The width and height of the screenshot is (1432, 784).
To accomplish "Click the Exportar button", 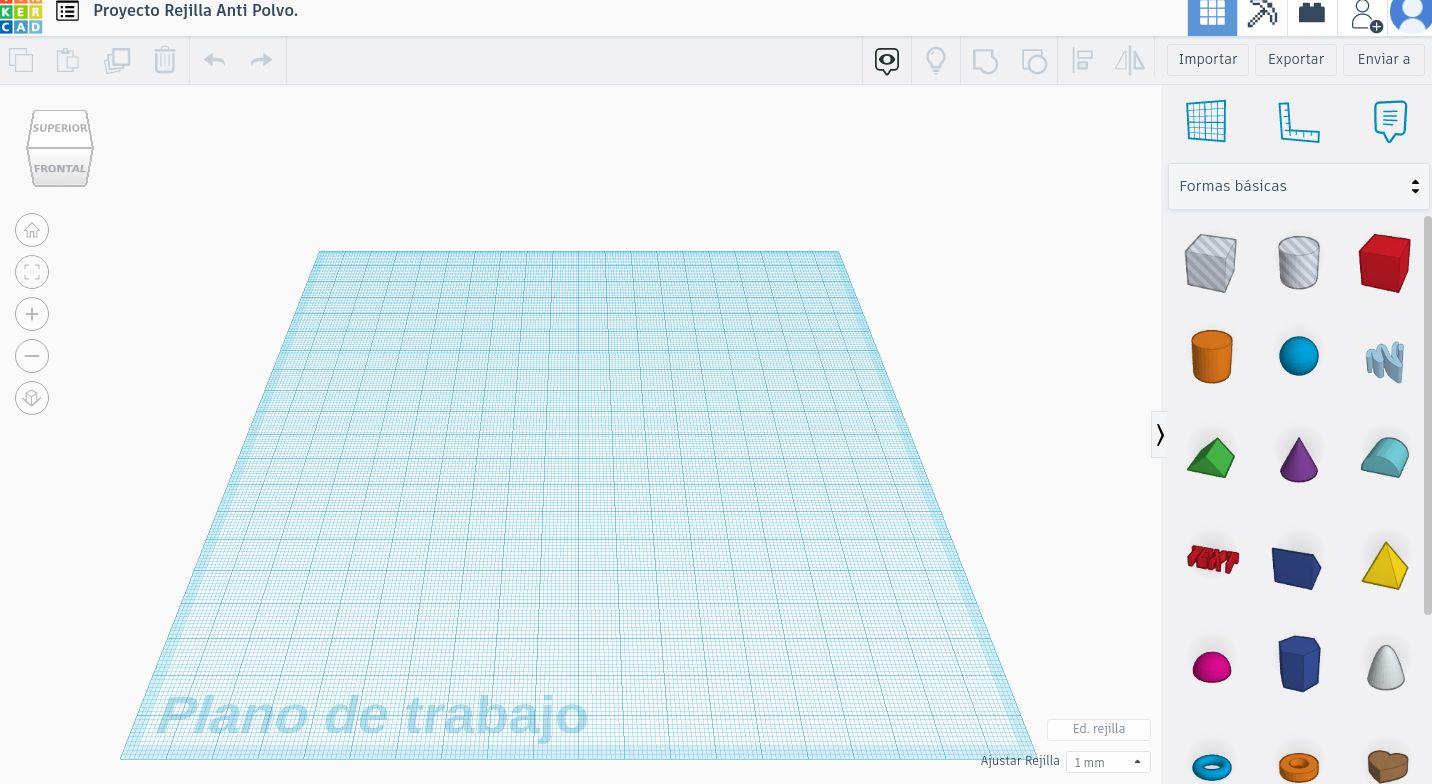I will click(1295, 59).
